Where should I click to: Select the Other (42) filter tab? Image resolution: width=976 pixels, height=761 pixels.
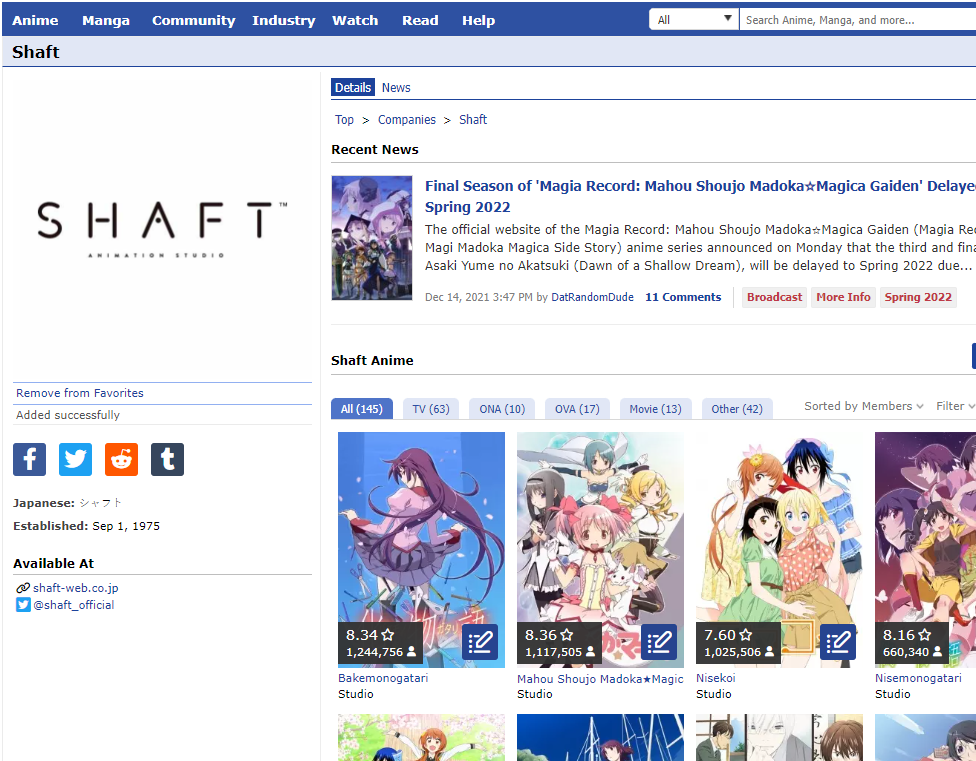737,409
